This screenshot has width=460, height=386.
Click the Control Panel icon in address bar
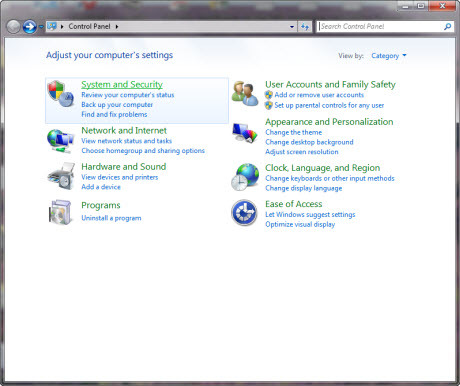52,26
